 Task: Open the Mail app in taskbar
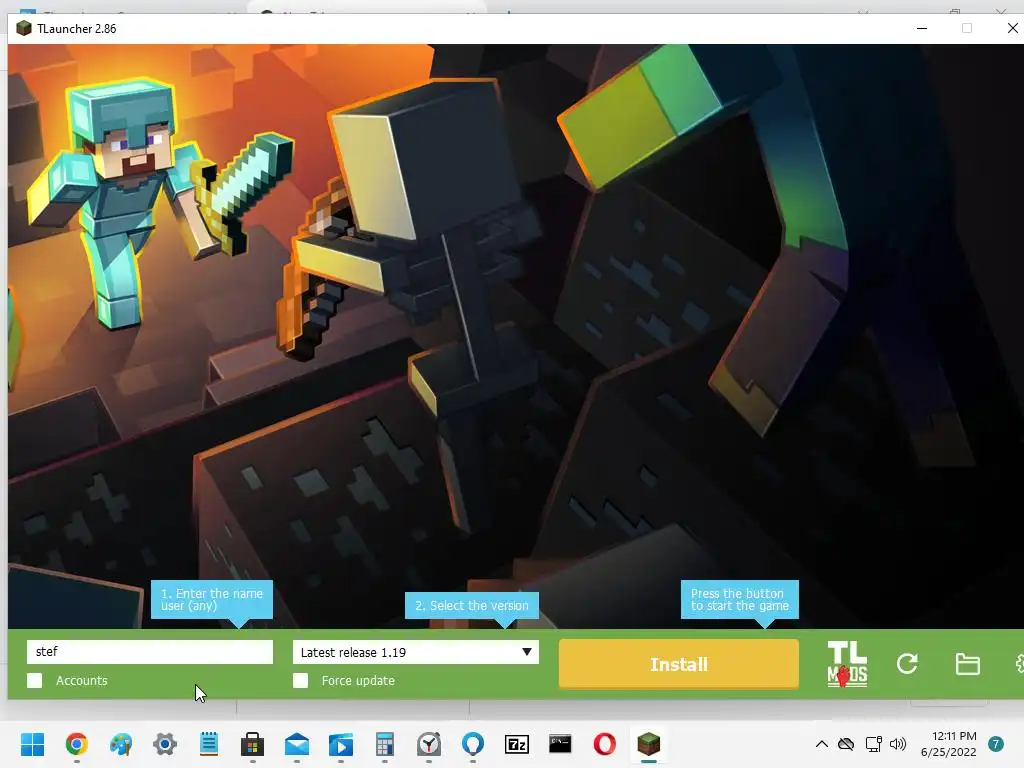[x=297, y=744]
